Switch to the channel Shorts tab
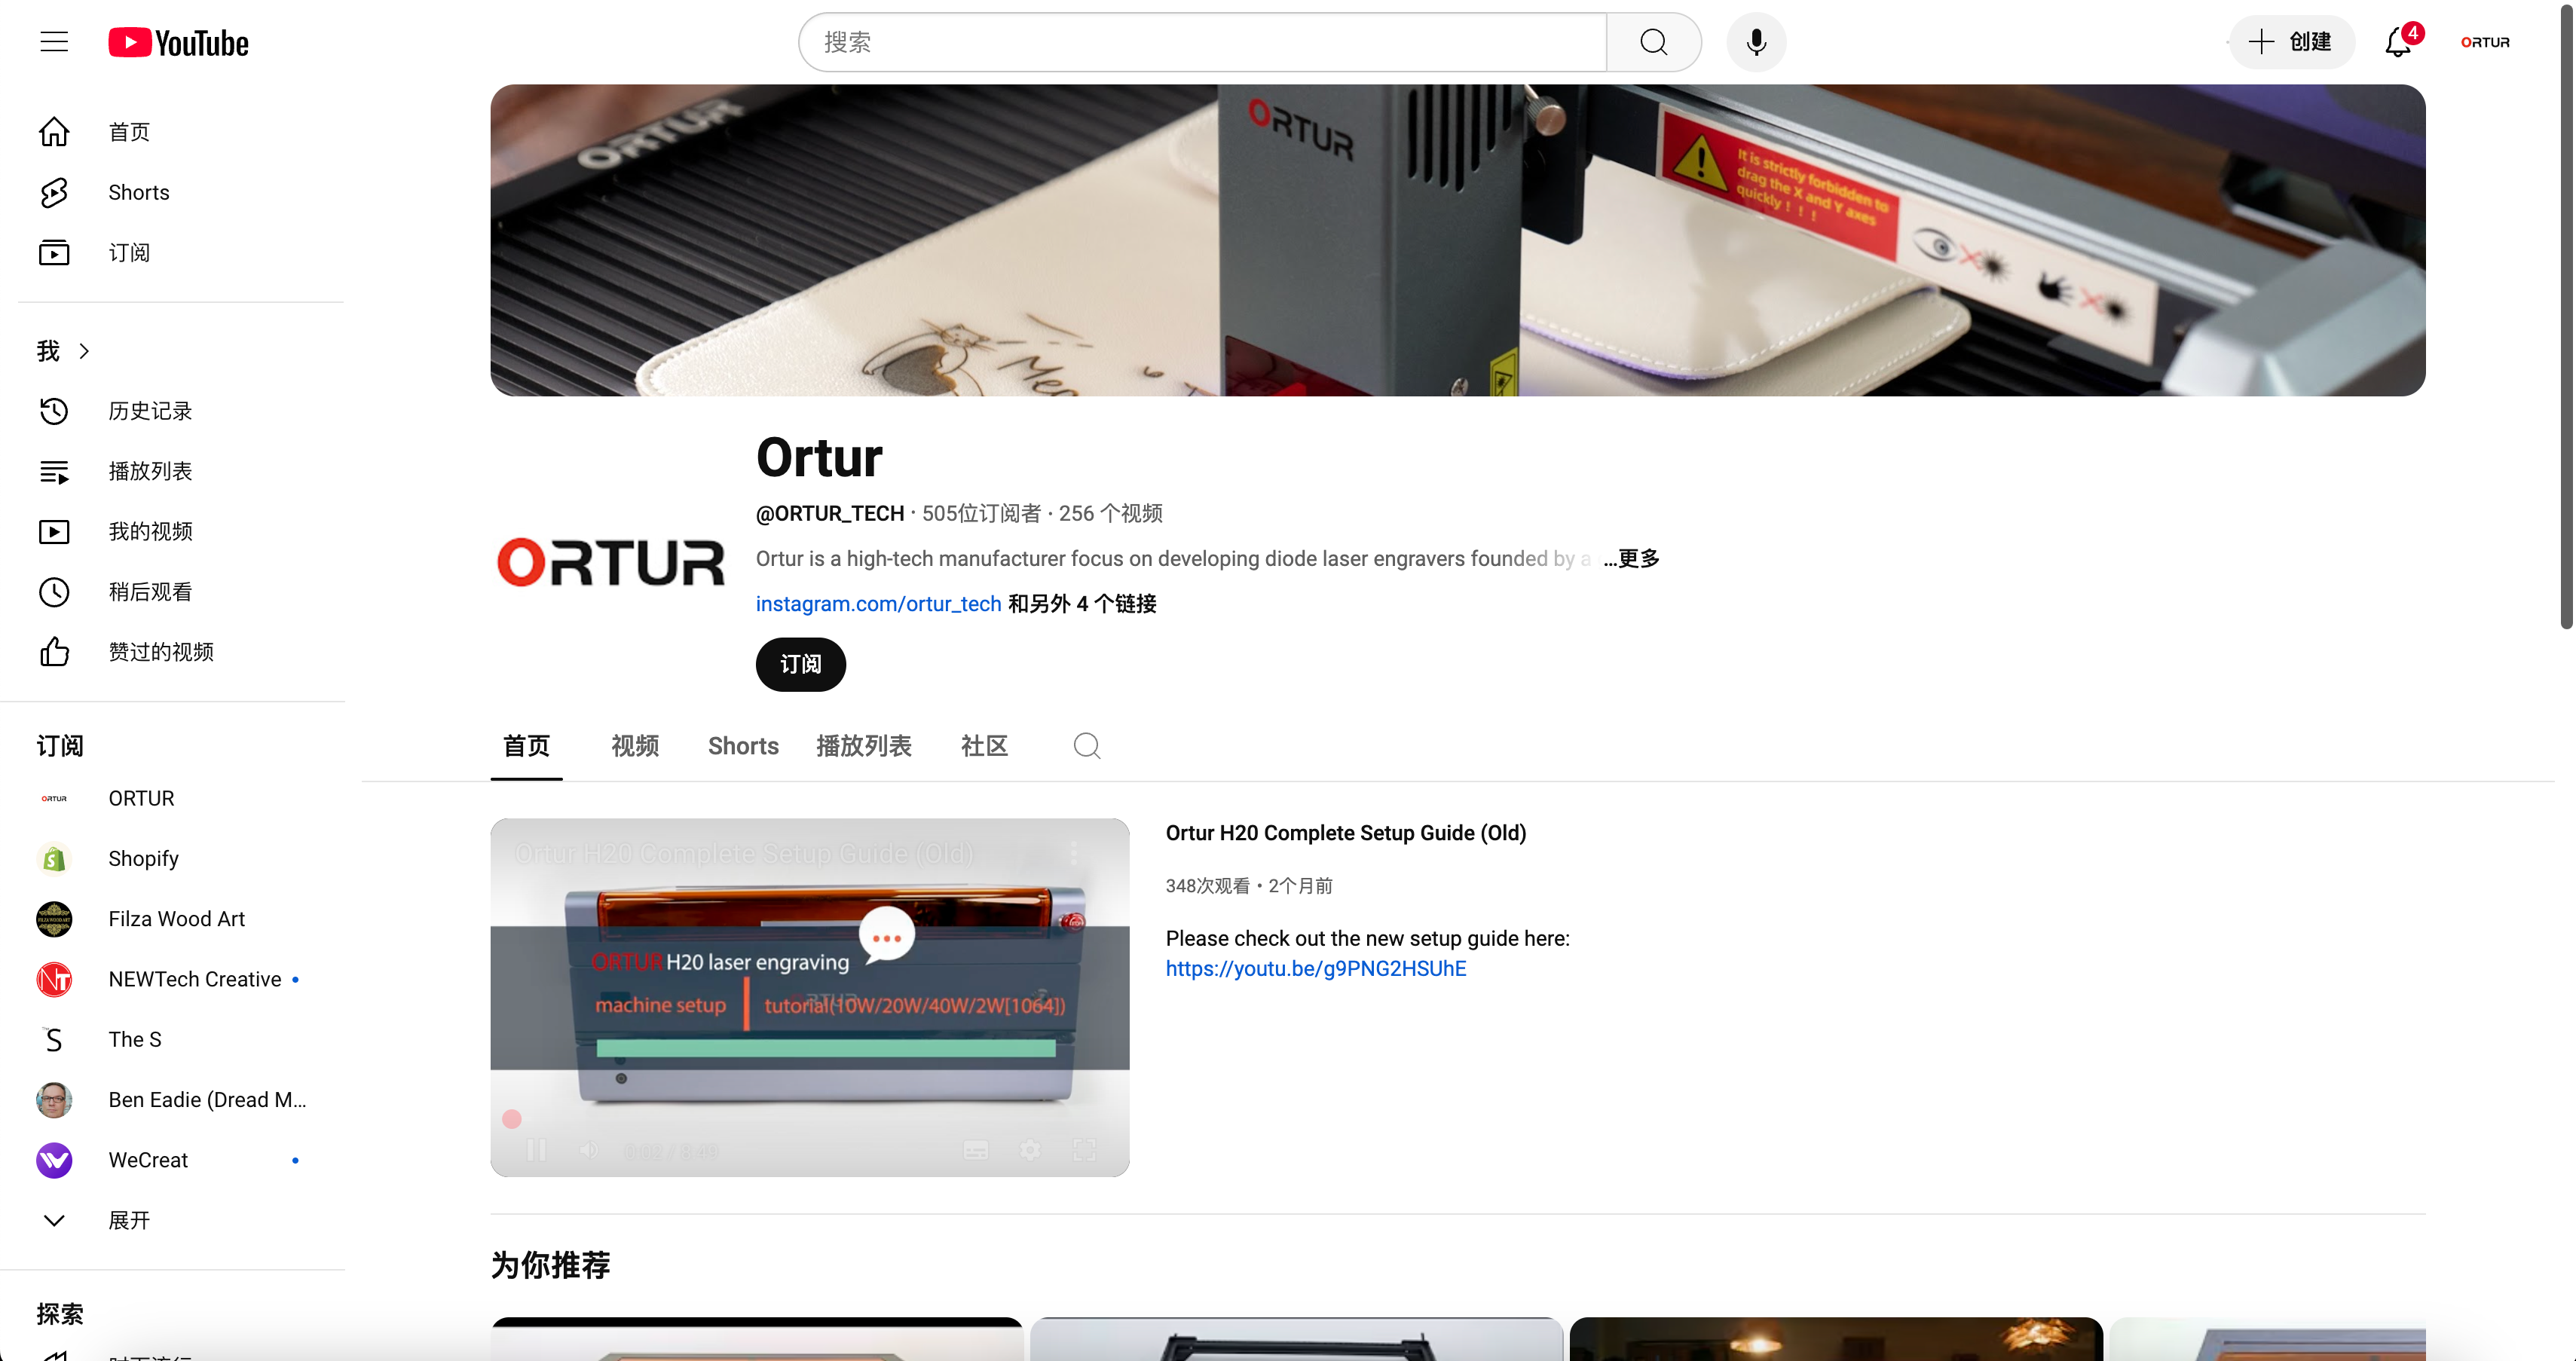This screenshot has height=1361, width=2576. pyautogui.click(x=743, y=746)
